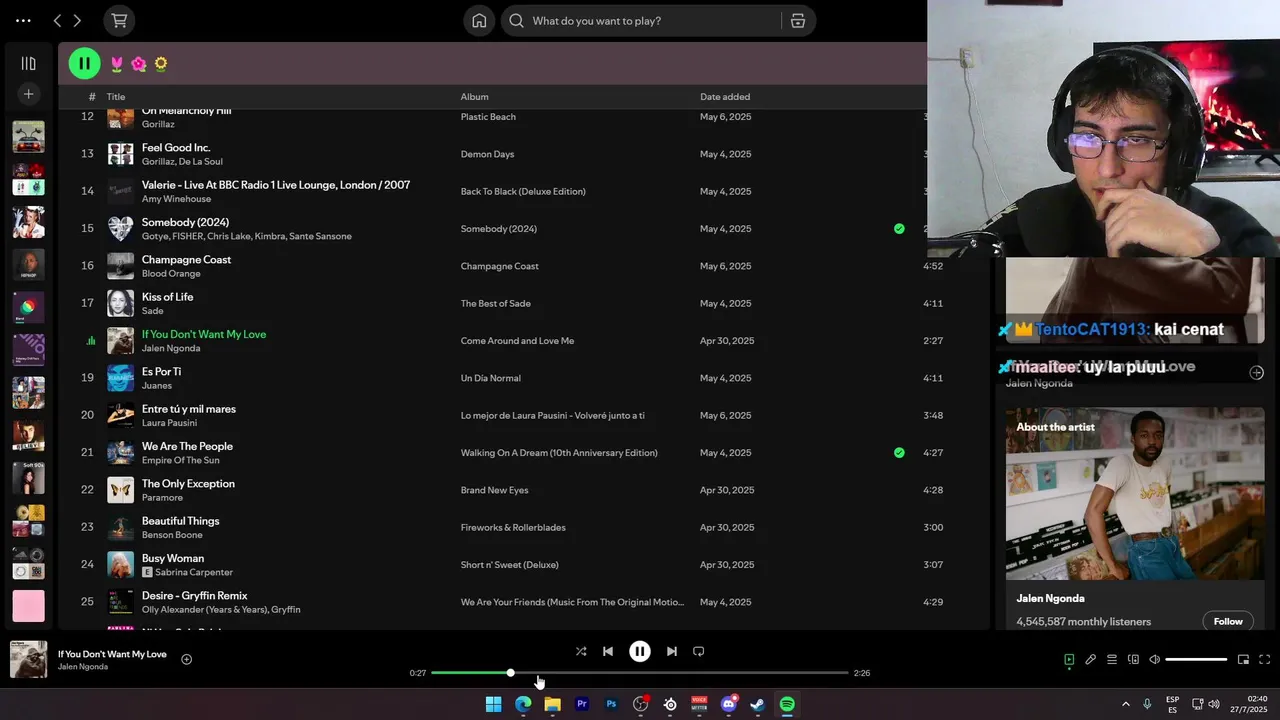Open artist link Blood Orange
This screenshot has width=1280, height=720.
(171, 273)
